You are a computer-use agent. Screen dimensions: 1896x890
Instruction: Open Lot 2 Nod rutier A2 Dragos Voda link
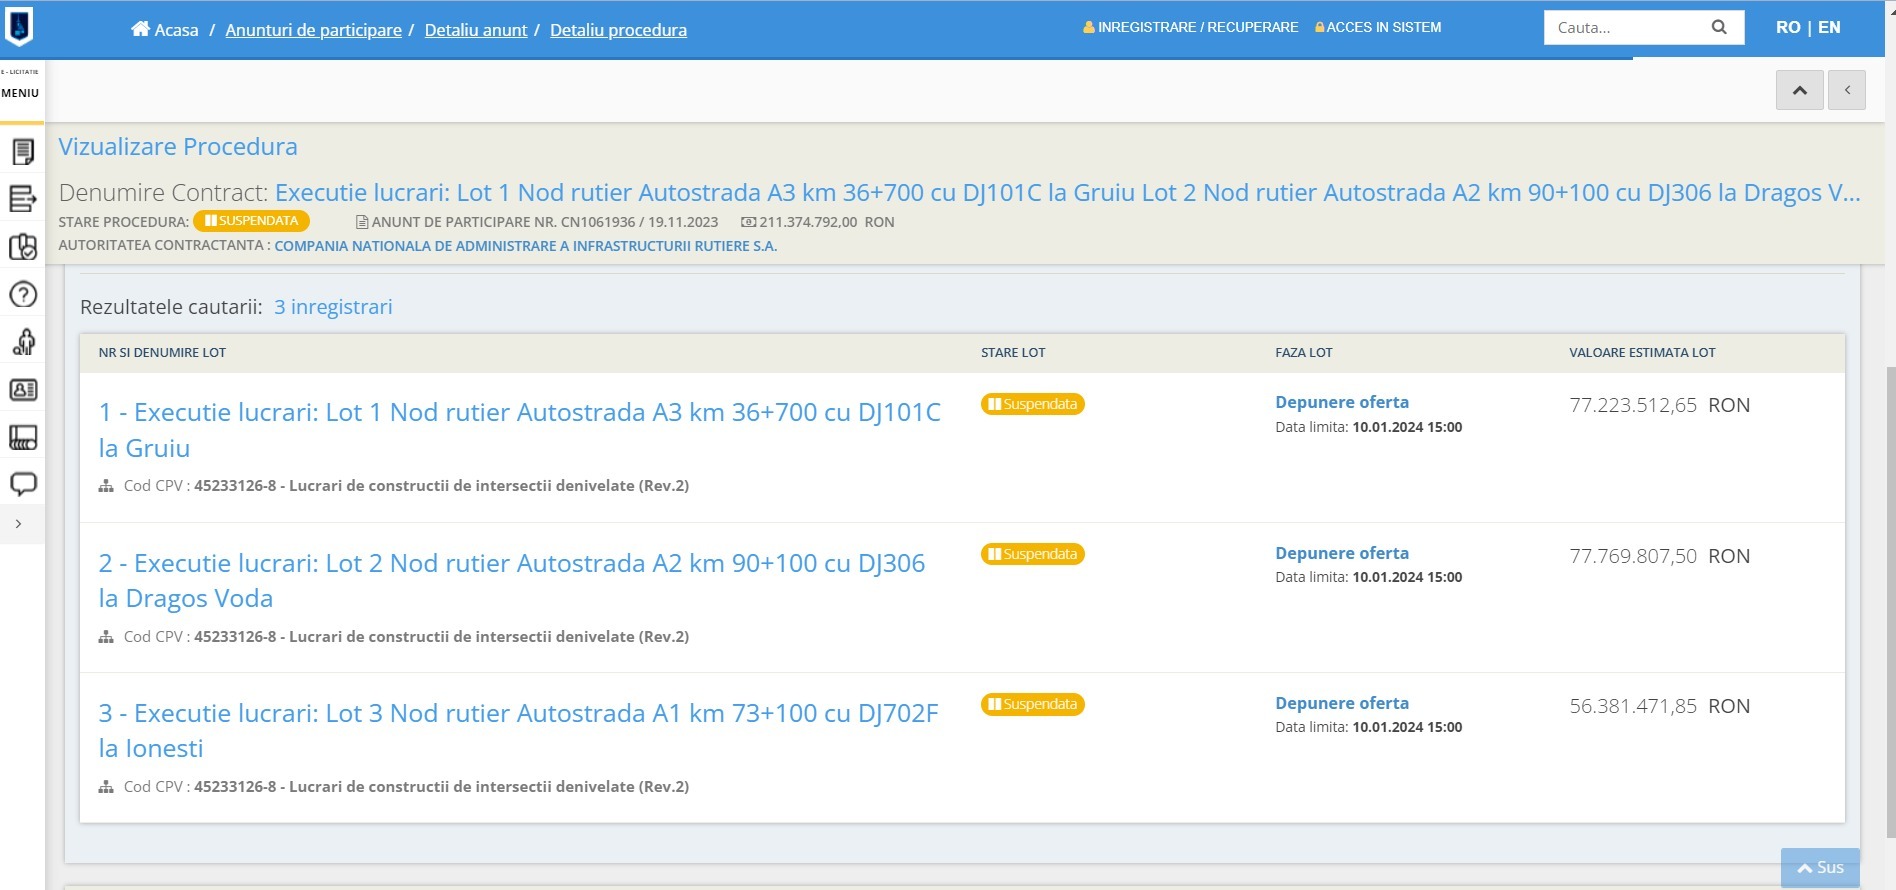(512, 581)
